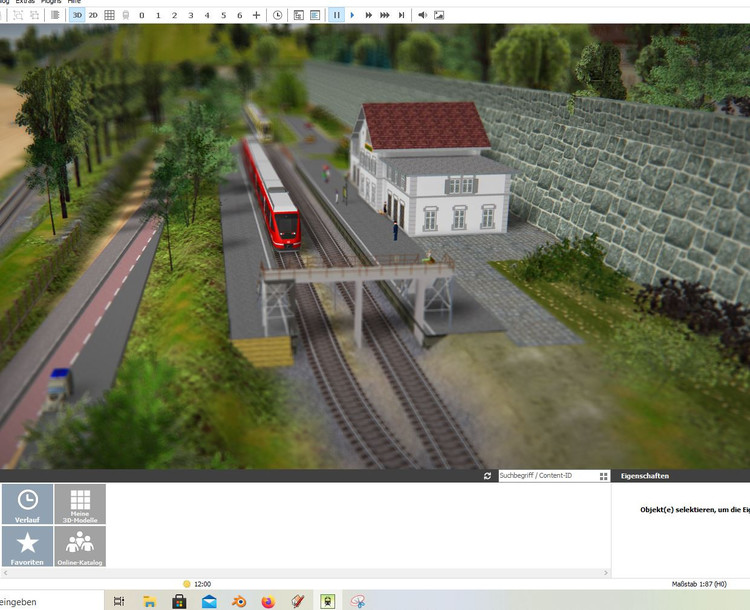
Task: Select camera position 0
Action: tap(142, 15)
